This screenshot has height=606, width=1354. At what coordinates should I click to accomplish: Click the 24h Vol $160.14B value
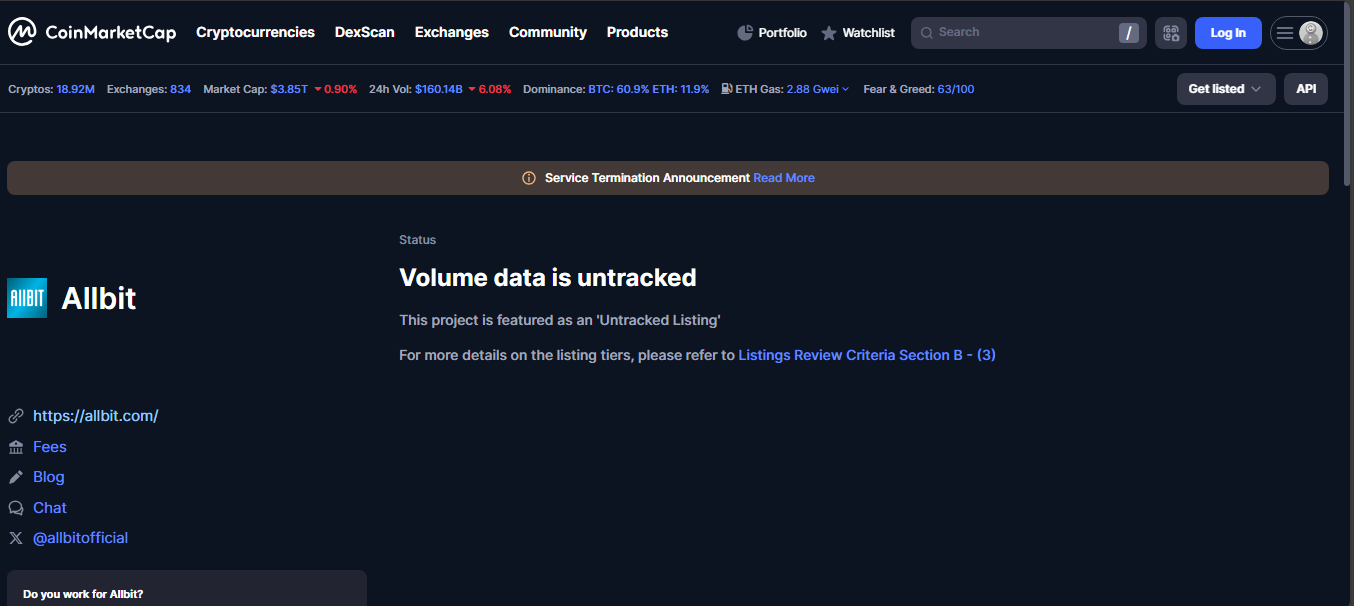[439, 89]
